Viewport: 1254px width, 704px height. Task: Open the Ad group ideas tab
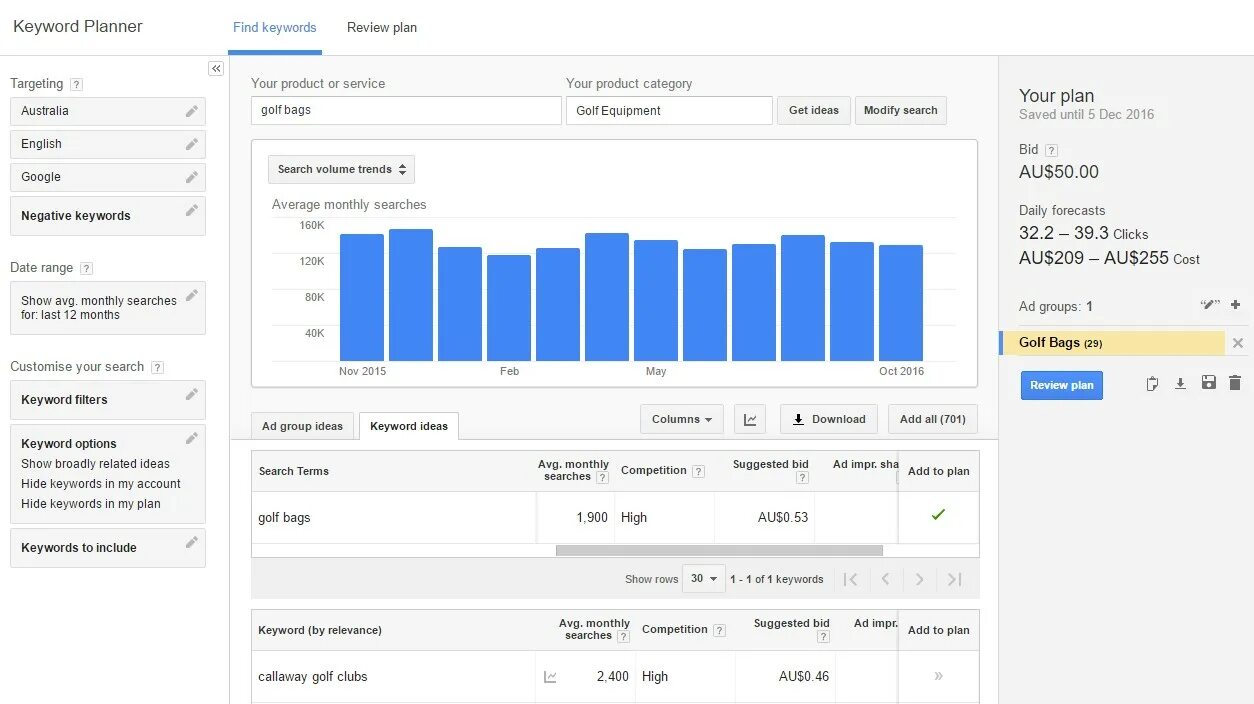(302, 425)
